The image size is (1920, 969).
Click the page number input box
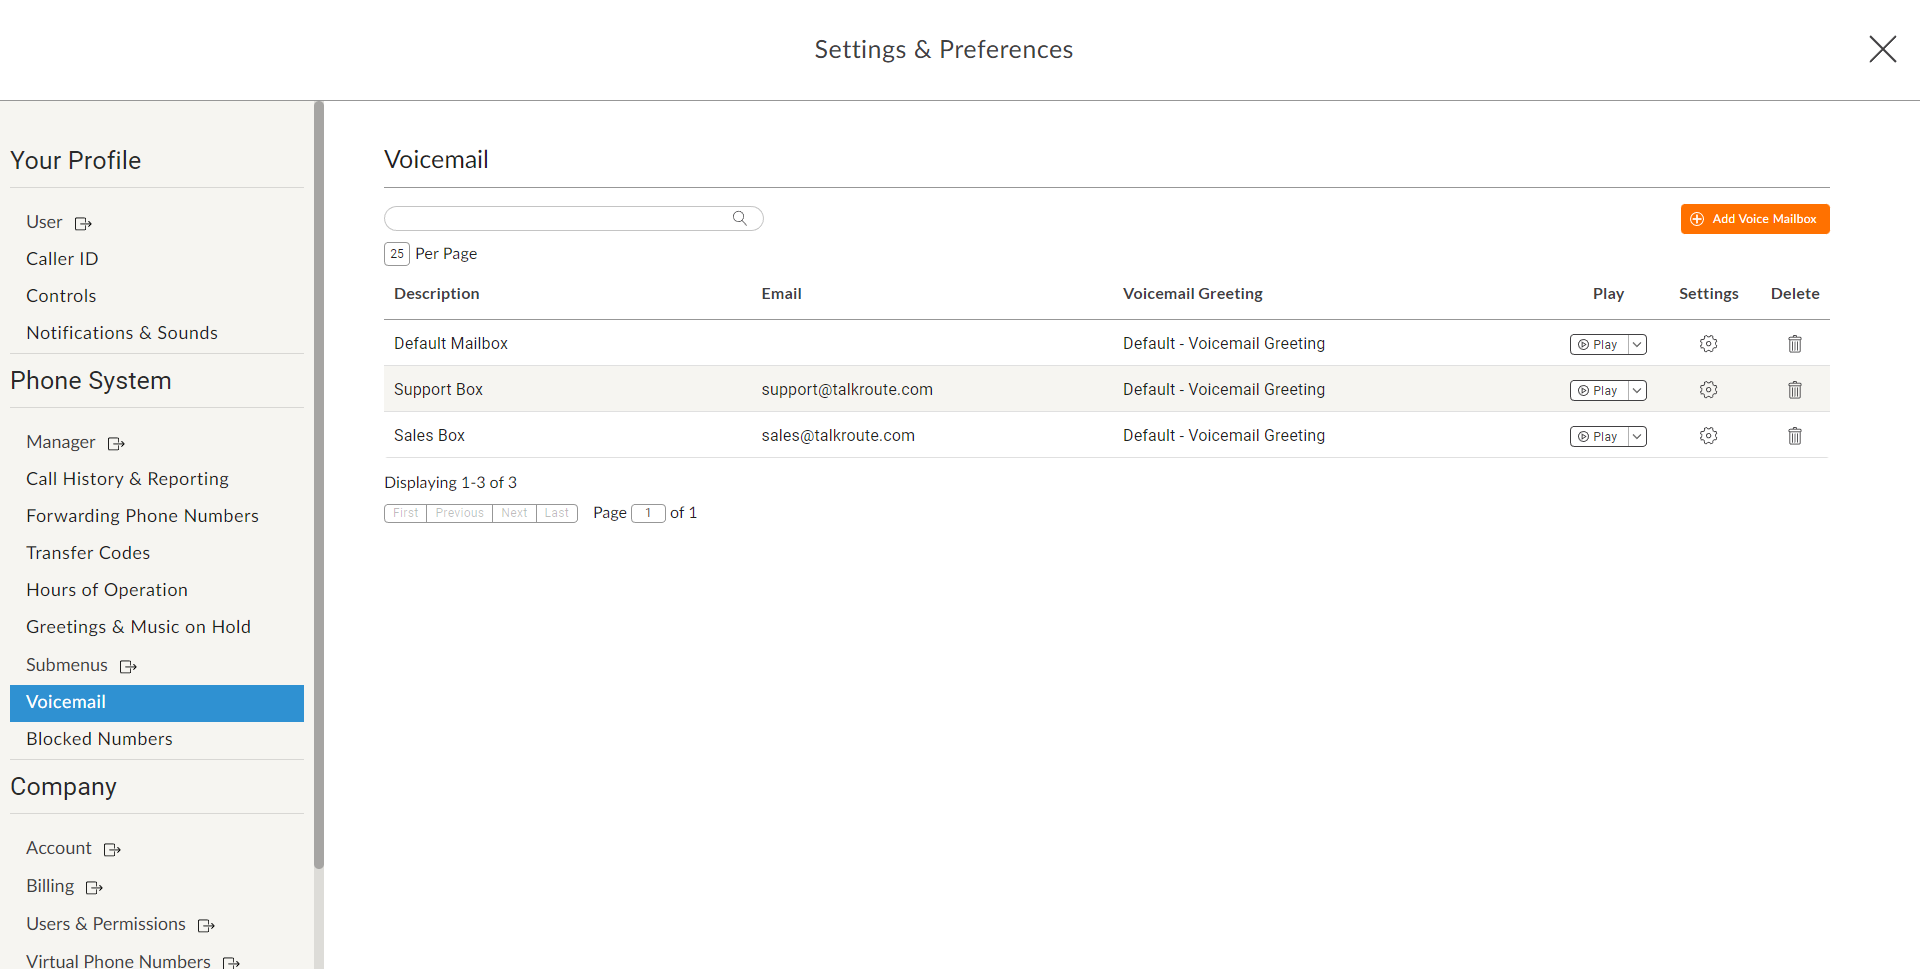648,513
